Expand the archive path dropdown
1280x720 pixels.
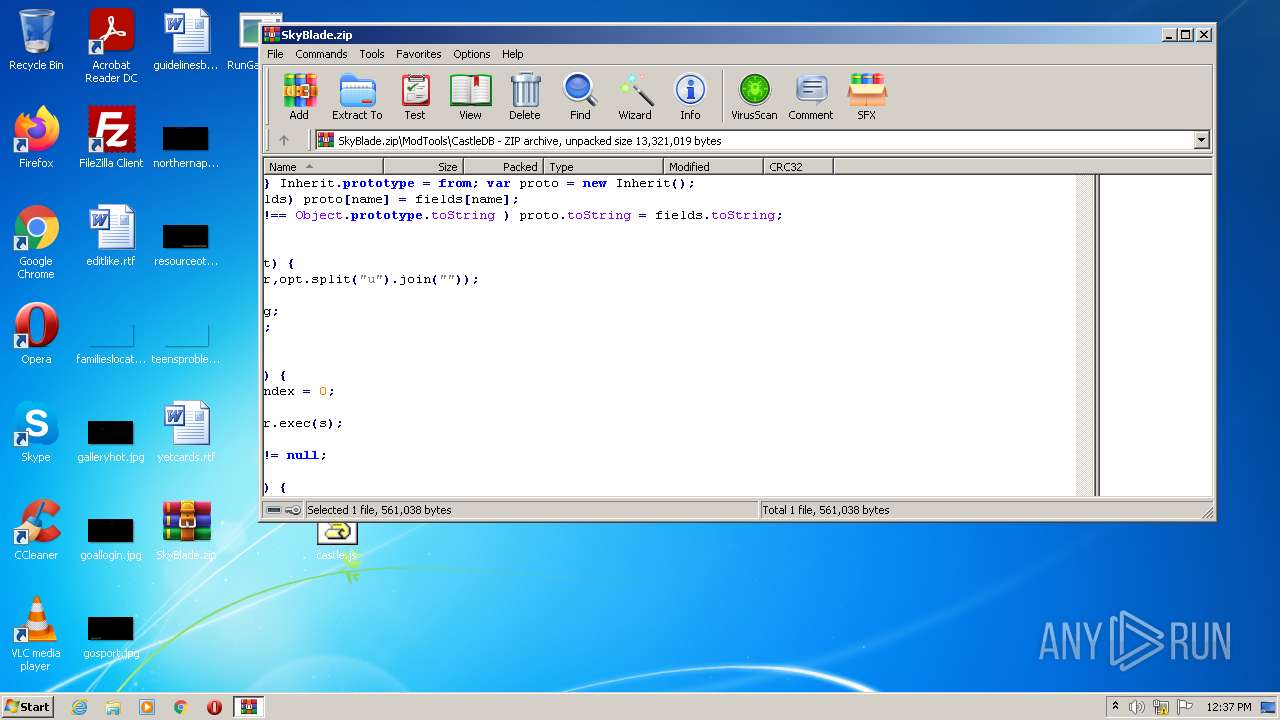pos(1201,141)
